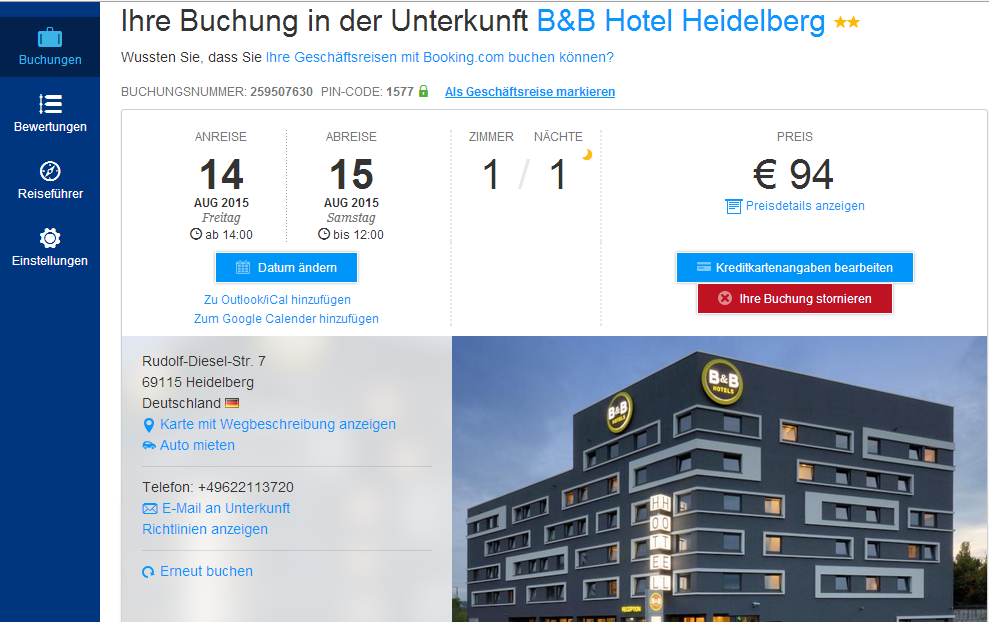
Task: Add booking via Zu Outlook/iCal hinzufügen
Action: [277, 300]
